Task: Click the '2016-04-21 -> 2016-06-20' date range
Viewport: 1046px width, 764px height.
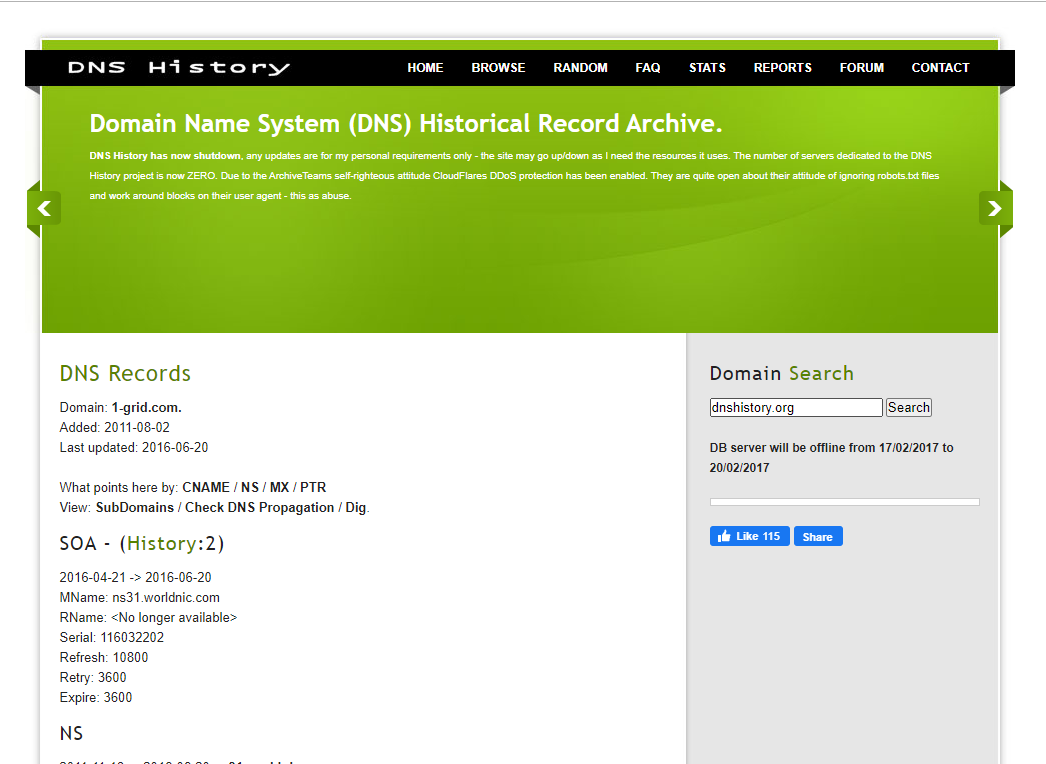Action: pyautogui.click(x=135, y=578)
